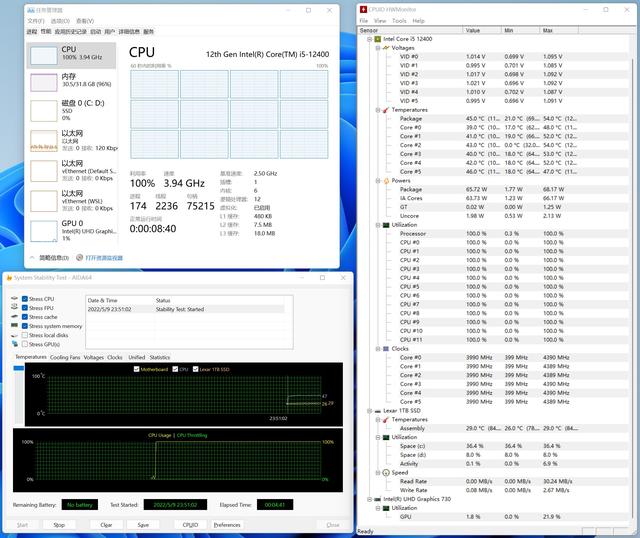Click the GPU Utilization icon at tree bottom
Image resolution: width=640 pixels, height=538 pixels.
click(x=386, y=508)
